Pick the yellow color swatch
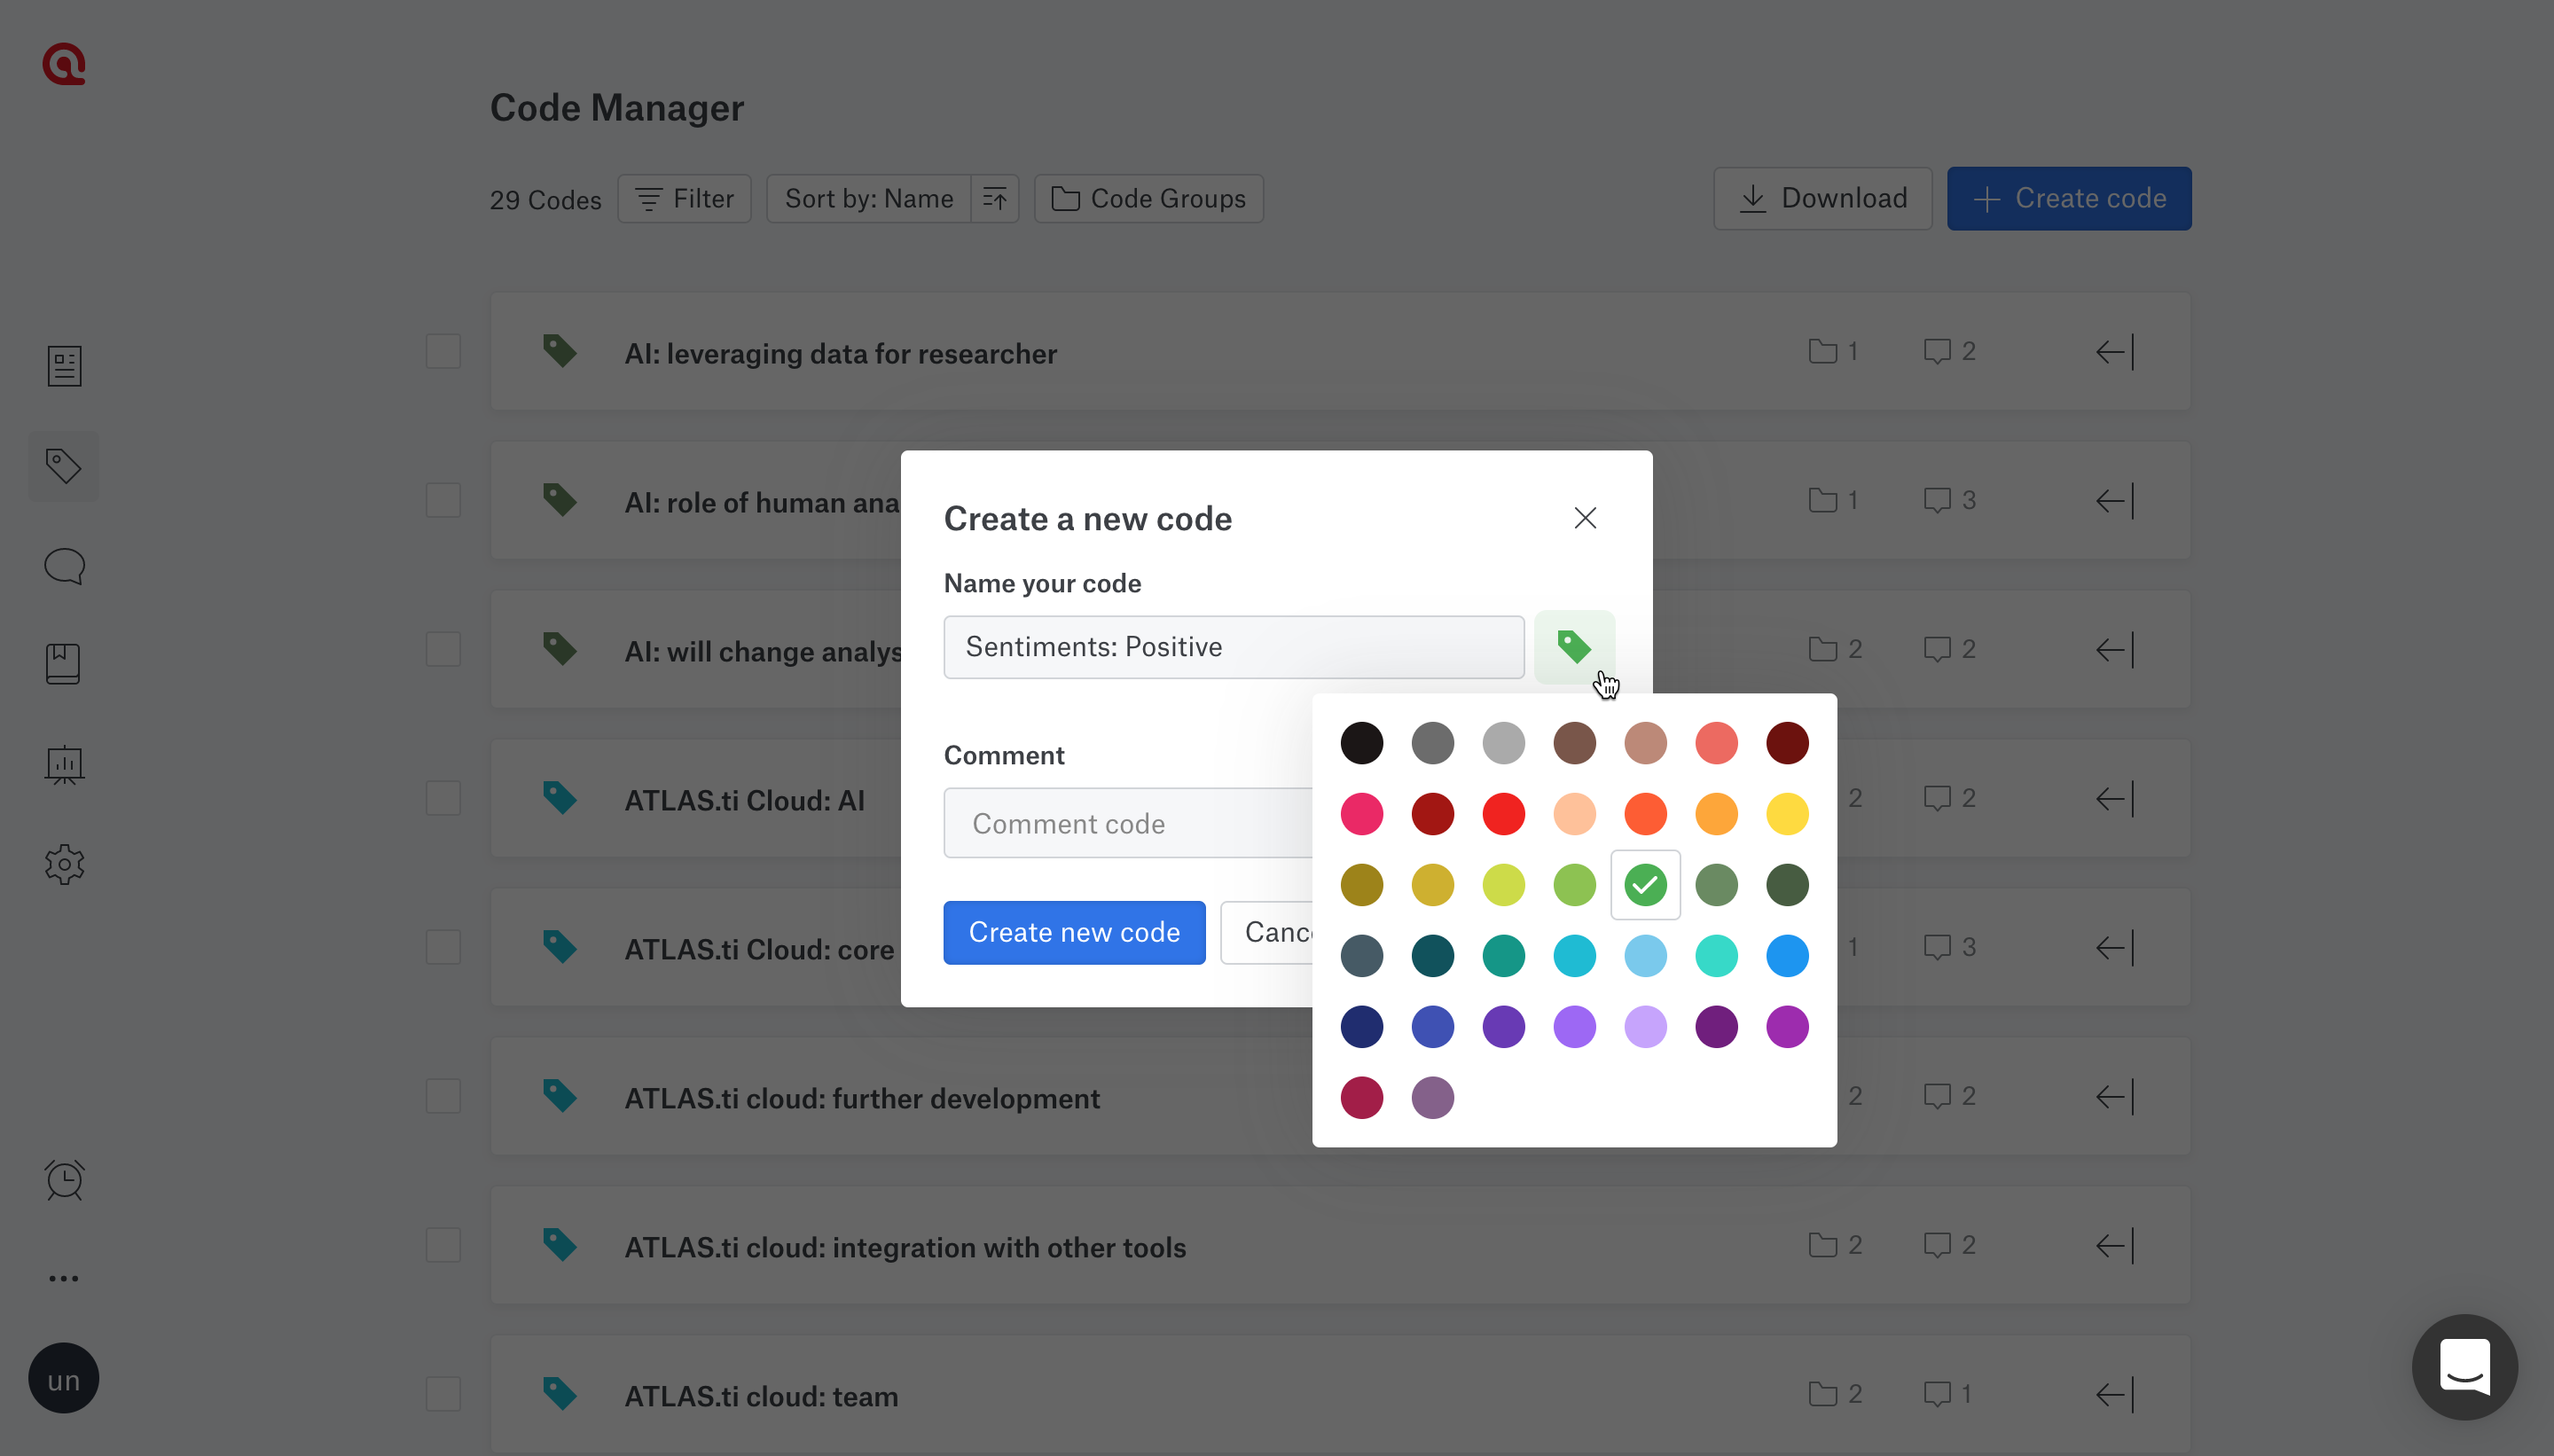The width and height of the screenshot is (2554, 1456). coord(1787,814)
